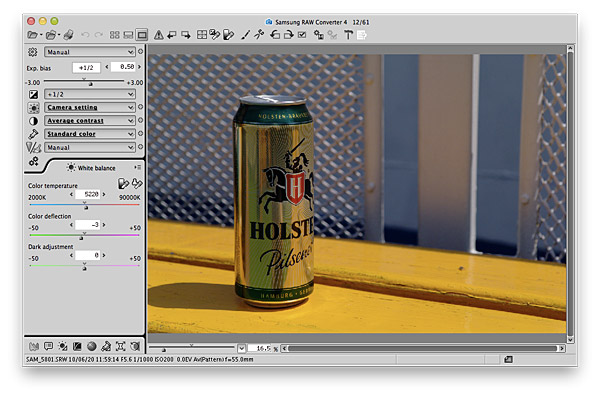
Task: Click the gray sphere icon in bottom panel
Action: click(91, 346)
